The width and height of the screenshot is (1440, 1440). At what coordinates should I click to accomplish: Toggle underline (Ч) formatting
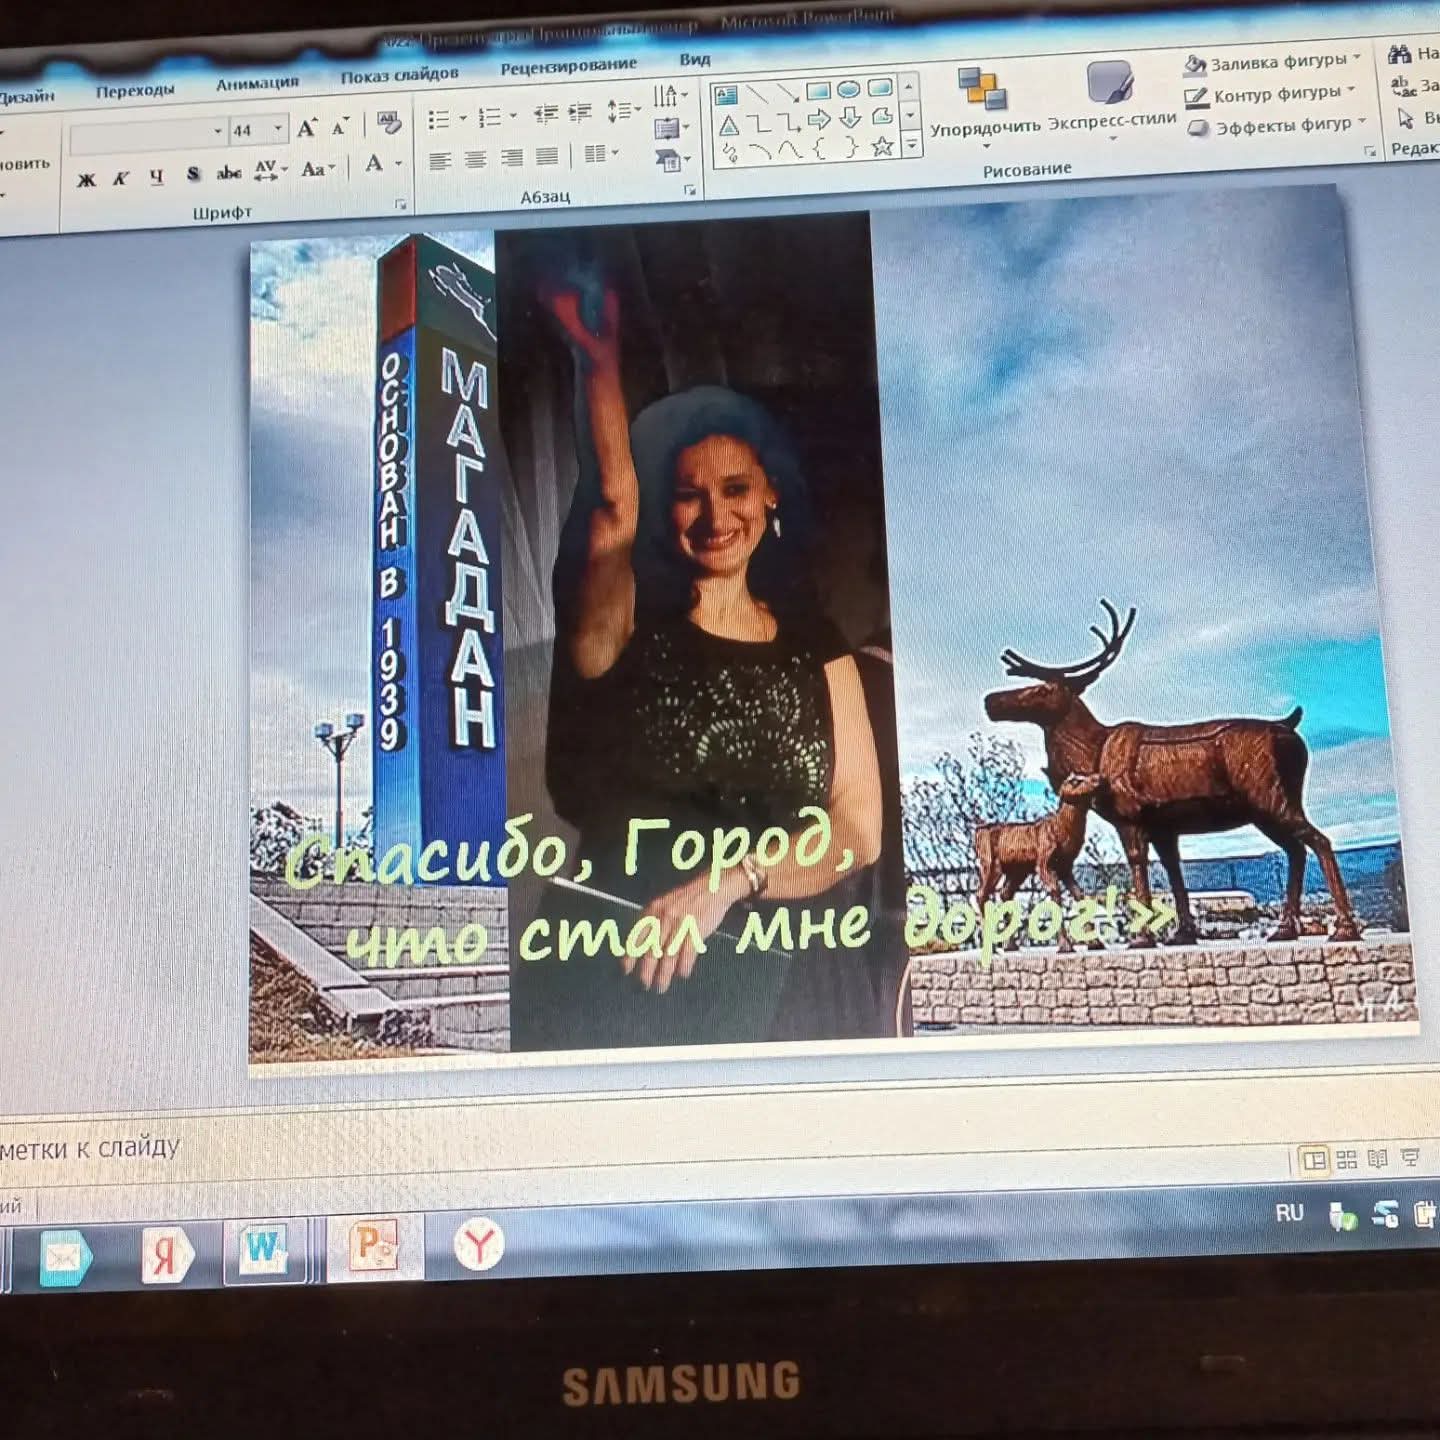tap(156, 177)
